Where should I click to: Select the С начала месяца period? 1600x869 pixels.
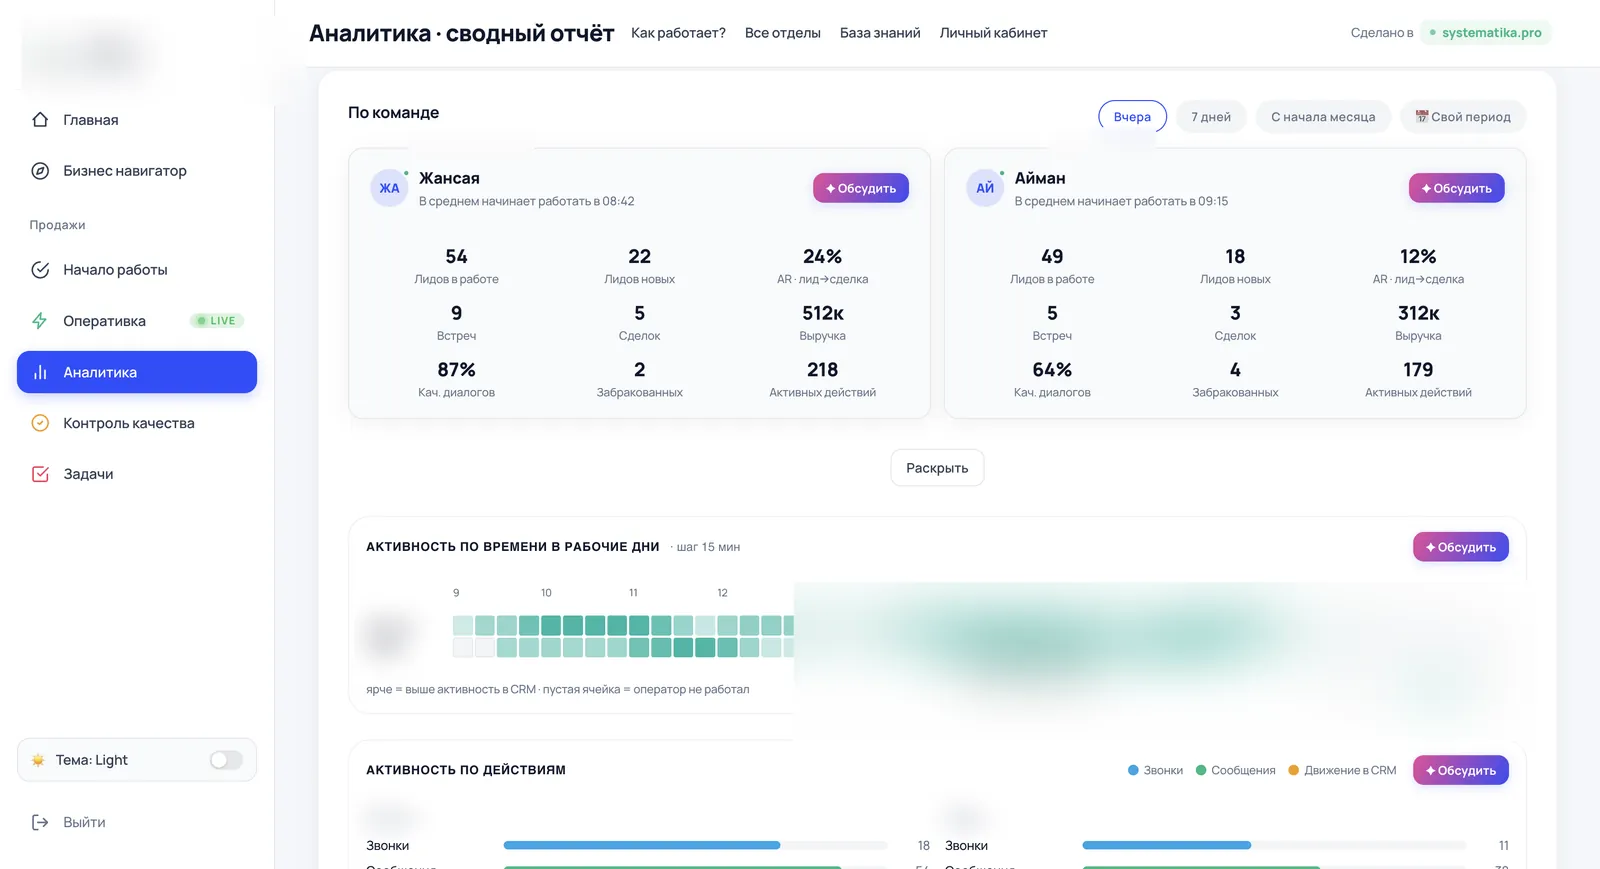[x=1323, y=117]
